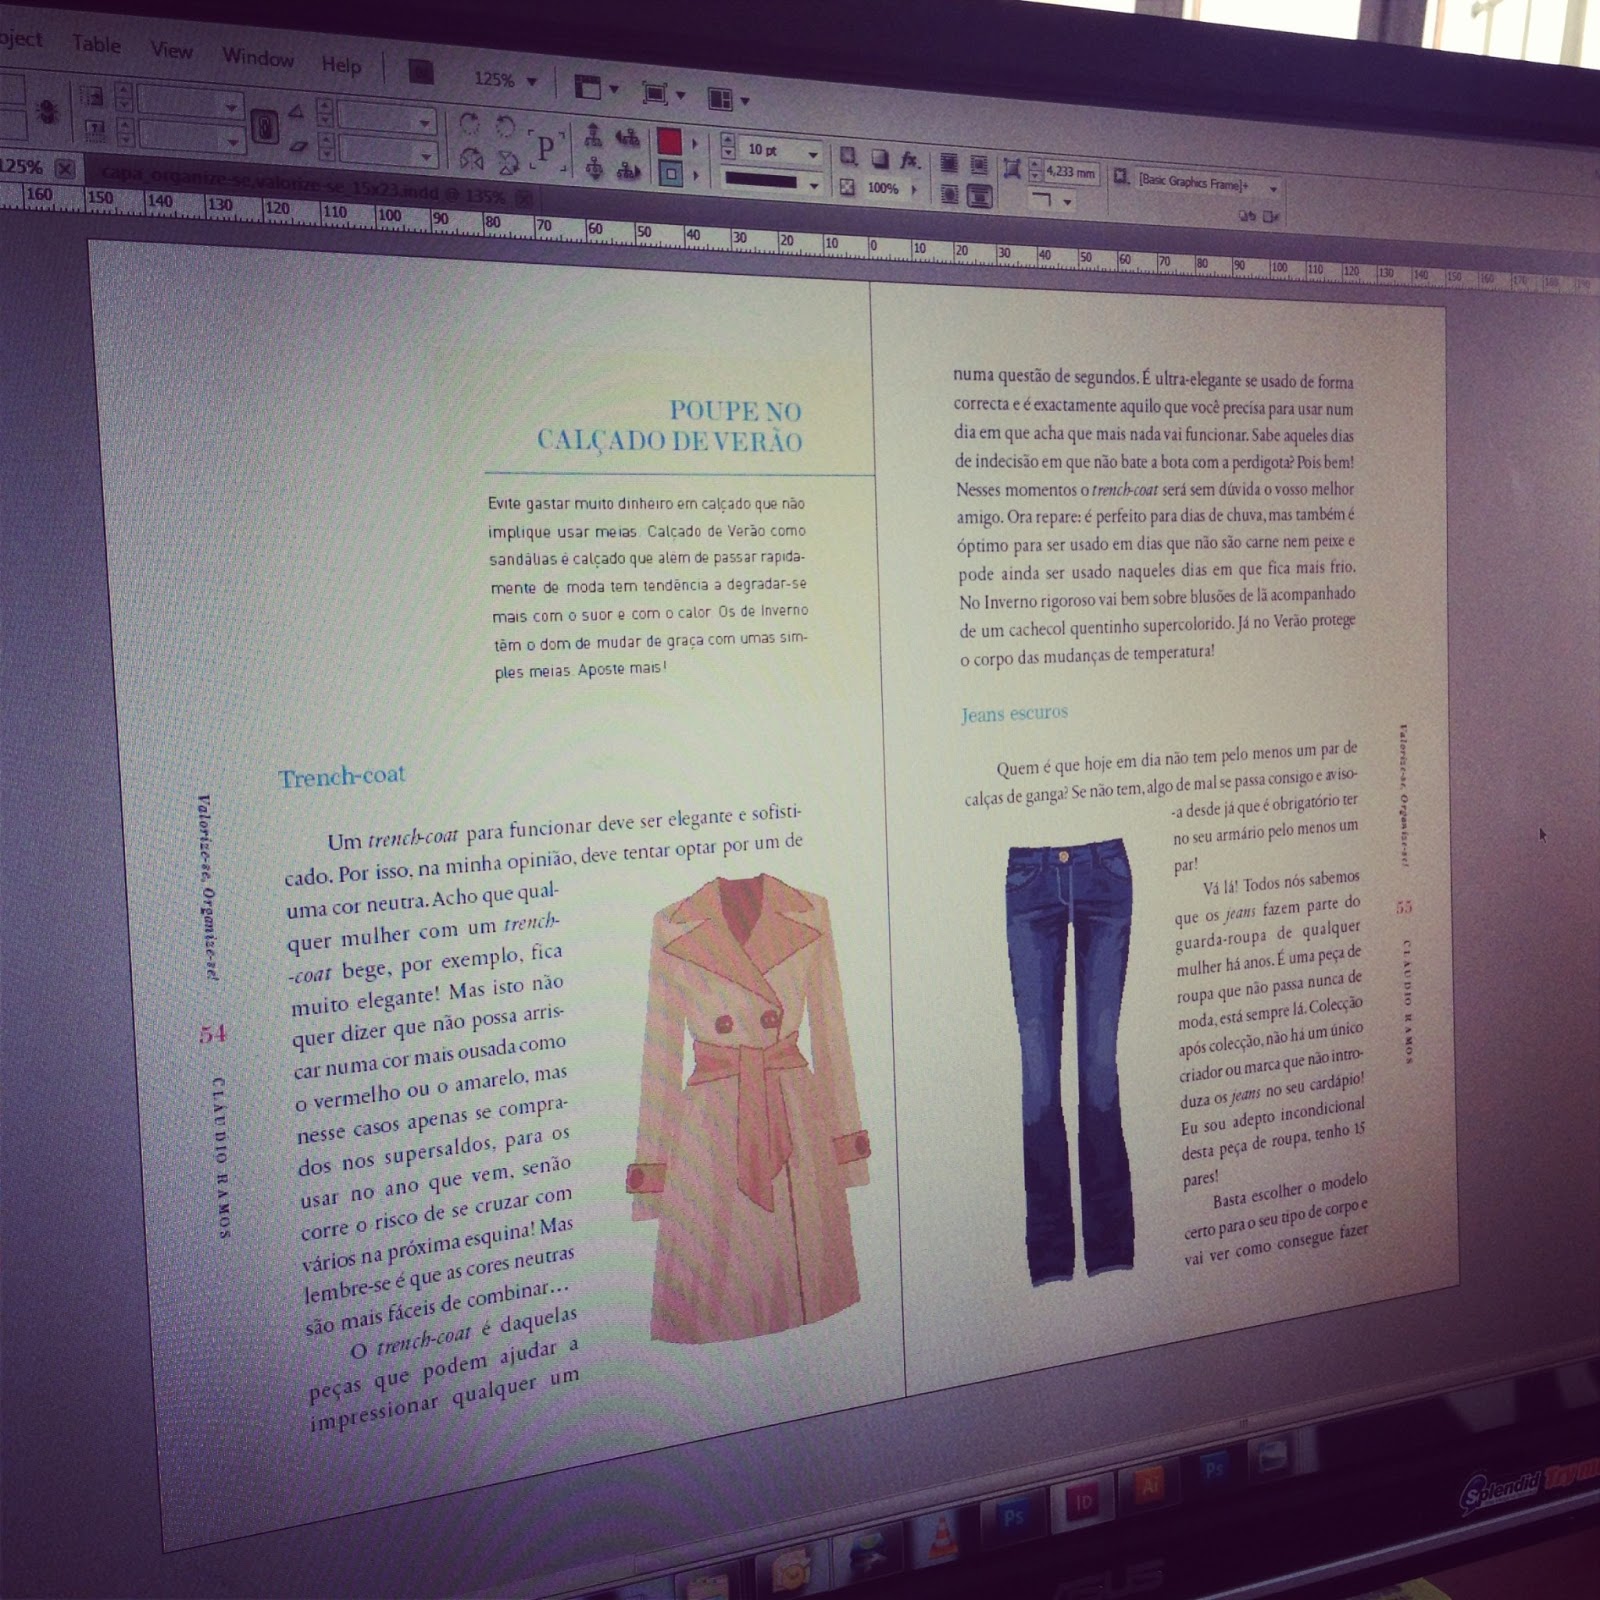
Task: Flip the selection vertically
Action: click(x=507, y=162)
